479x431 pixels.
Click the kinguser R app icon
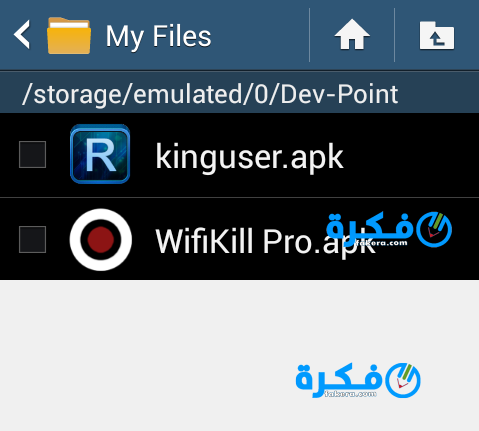click(100, 154)
